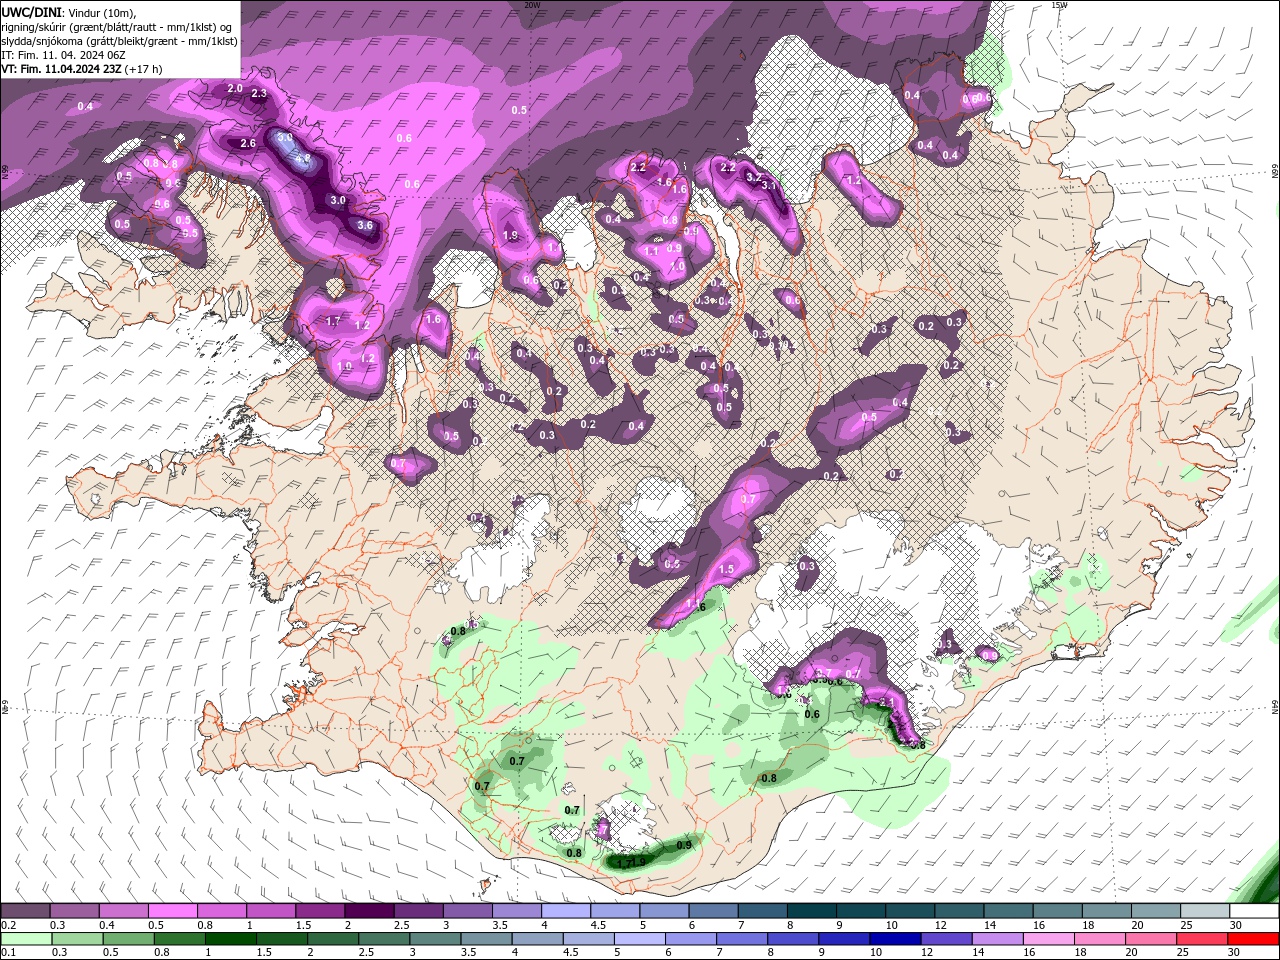Select the rain legend swatch for 0.5–0.8
1280x960 pixels.
coord(129,939)
